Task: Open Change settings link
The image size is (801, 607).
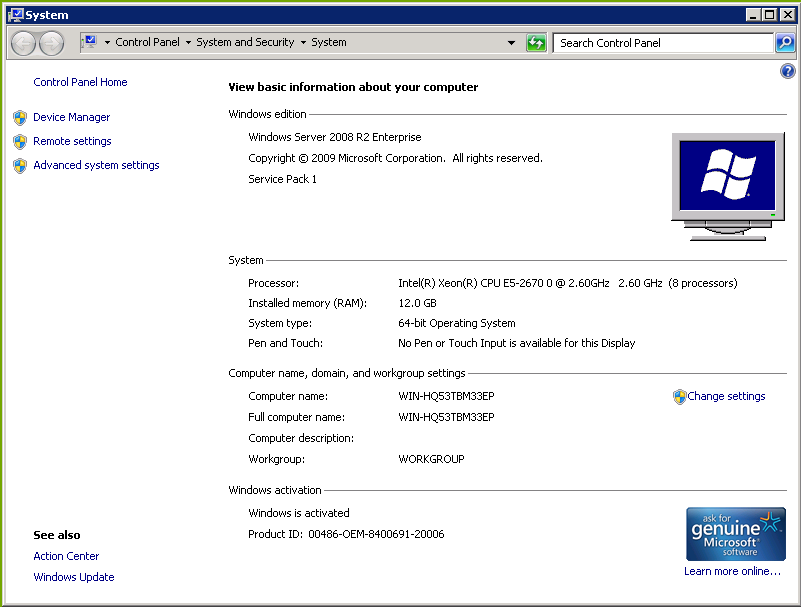Action: pyautogui.click(x=726, y=396)
